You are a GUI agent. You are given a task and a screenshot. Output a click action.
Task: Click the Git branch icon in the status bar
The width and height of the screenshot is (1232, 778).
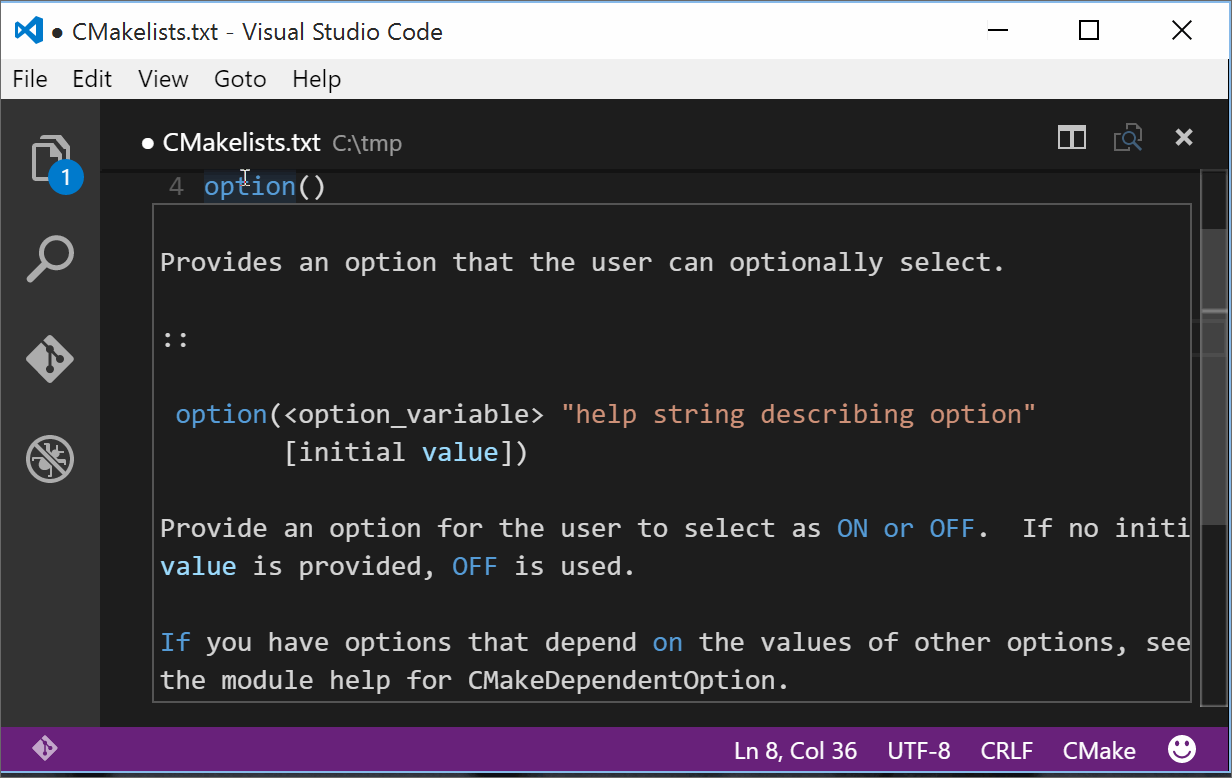tap(44, 749)
